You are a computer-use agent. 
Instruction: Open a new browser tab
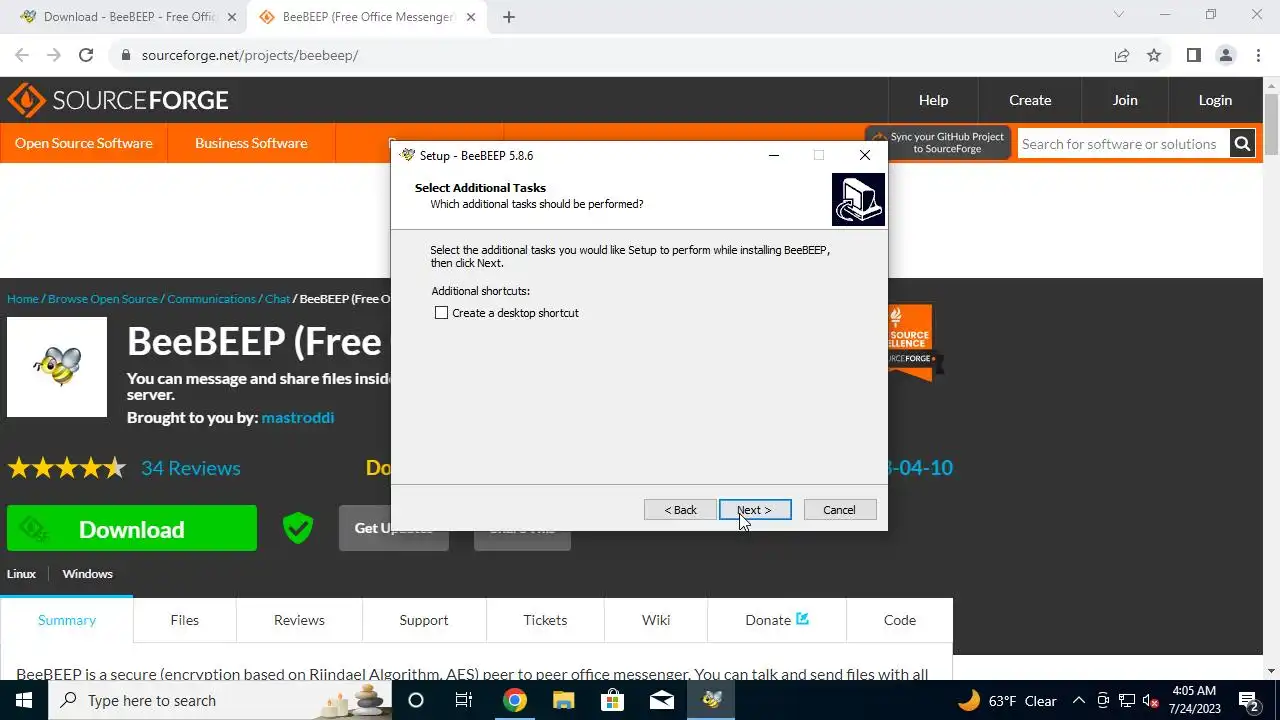(509, 17)
